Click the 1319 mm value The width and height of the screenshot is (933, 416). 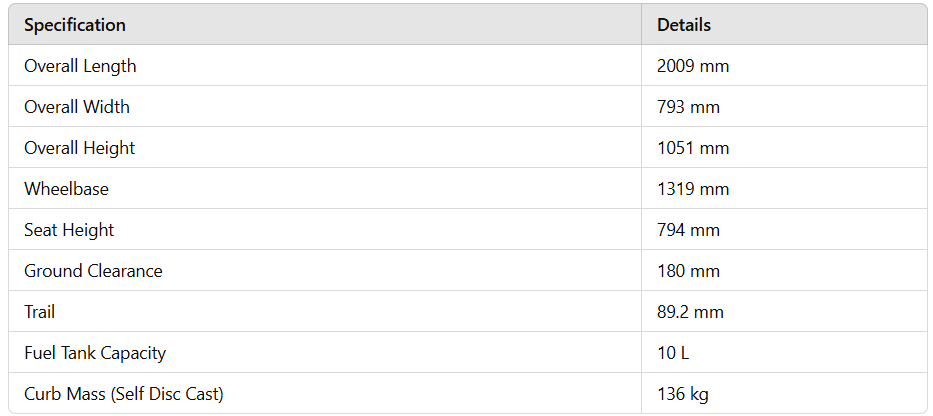[x=693, y=189]
